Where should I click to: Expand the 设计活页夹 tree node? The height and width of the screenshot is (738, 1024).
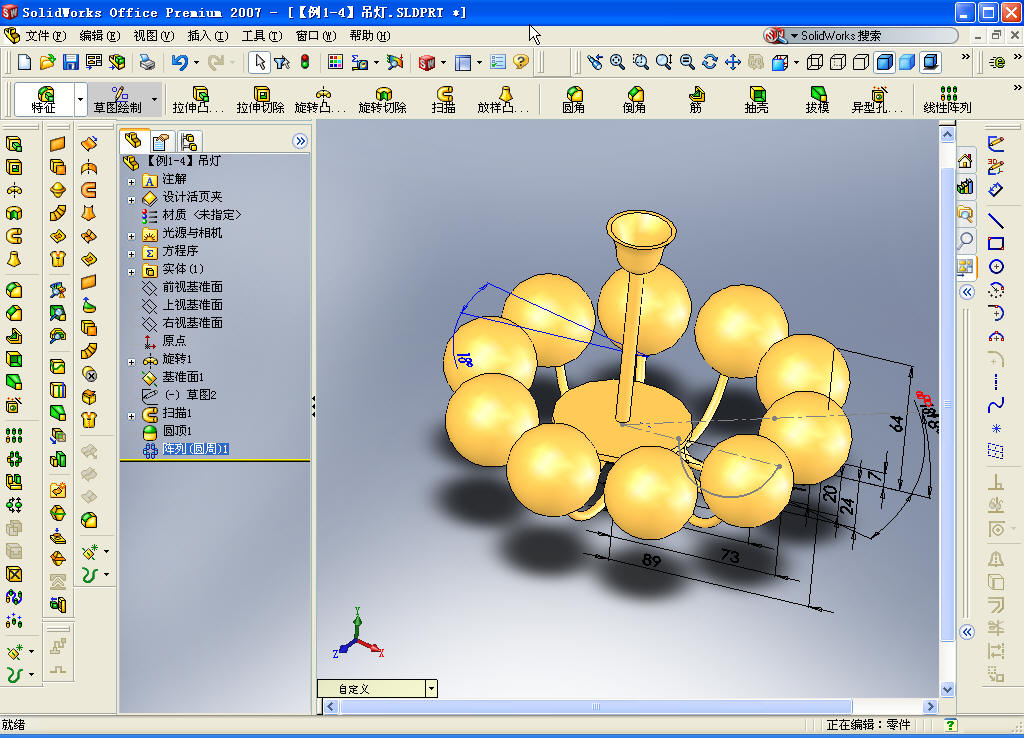pyautogui.click(x=131, y=200)
